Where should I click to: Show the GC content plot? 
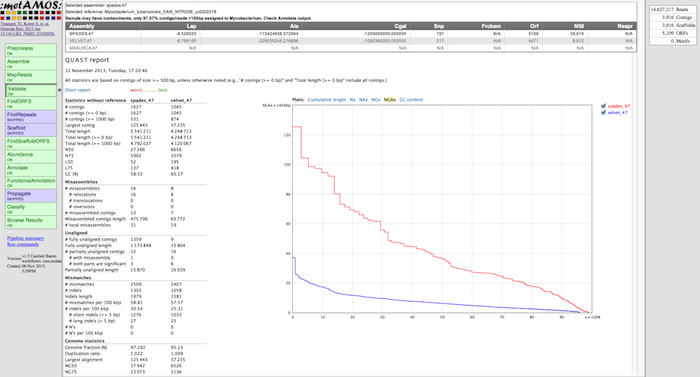point(411,100)
